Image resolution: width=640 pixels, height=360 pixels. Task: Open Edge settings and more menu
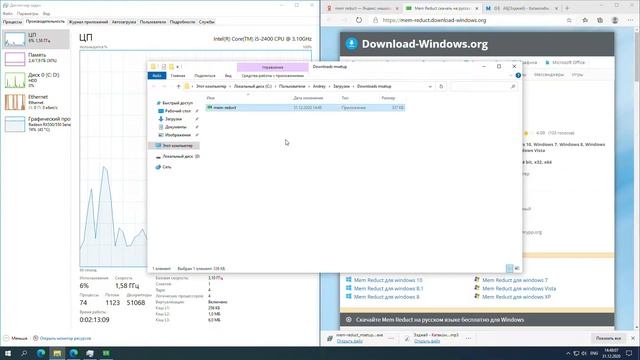[630, 20]
